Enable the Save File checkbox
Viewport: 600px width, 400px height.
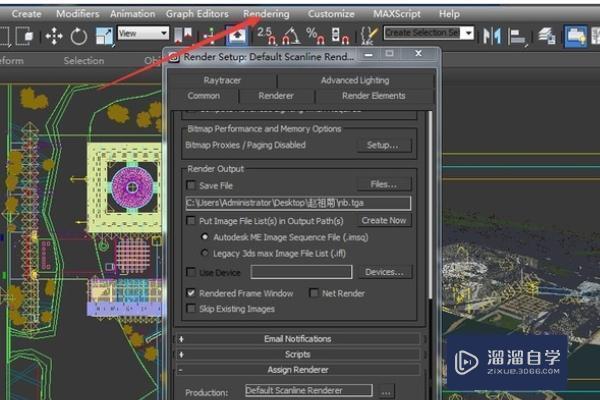[x=192, y=185]
